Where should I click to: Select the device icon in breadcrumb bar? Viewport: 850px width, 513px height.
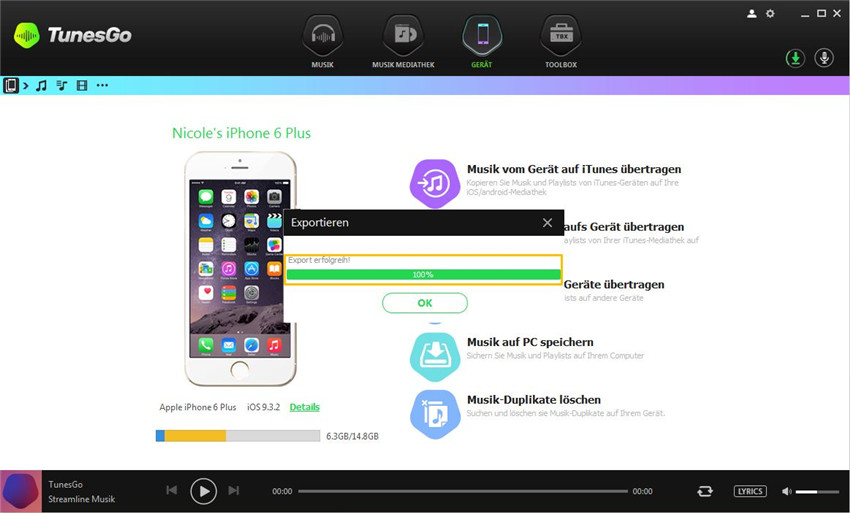click(10, 85)
